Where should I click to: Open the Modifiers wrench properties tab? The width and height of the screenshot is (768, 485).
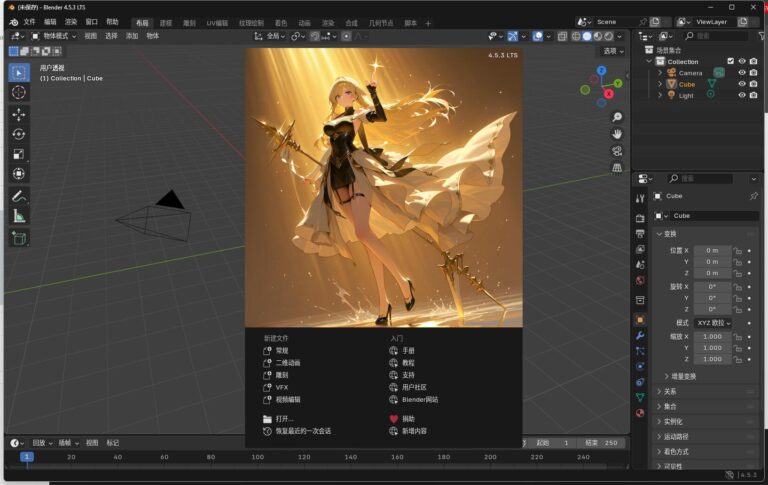(x=640, y=335)
